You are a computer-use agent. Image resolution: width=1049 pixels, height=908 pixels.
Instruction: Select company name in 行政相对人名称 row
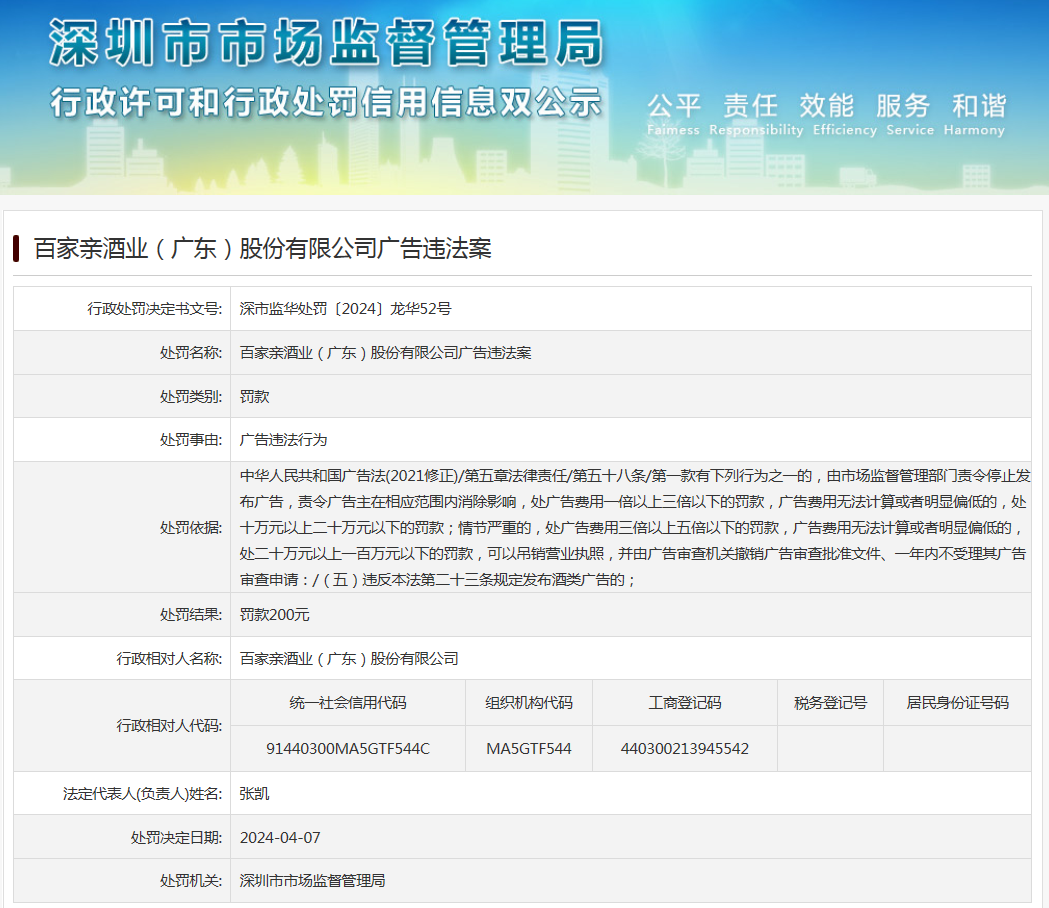pyautogui.click(x=349, y=658)
